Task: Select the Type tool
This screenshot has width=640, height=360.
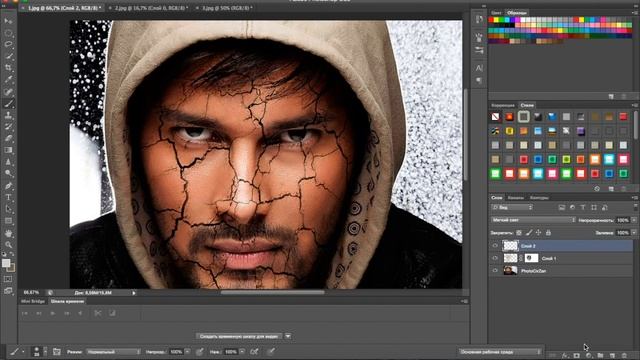Action: click(x=8, y=198)
